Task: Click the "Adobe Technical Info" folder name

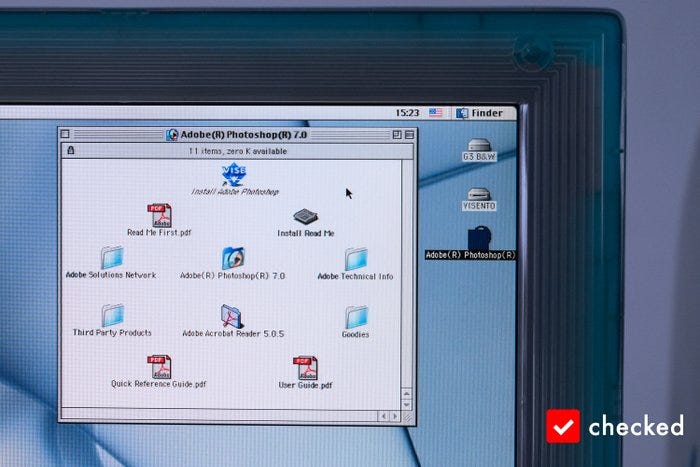Action: click(x=355, y=276)
